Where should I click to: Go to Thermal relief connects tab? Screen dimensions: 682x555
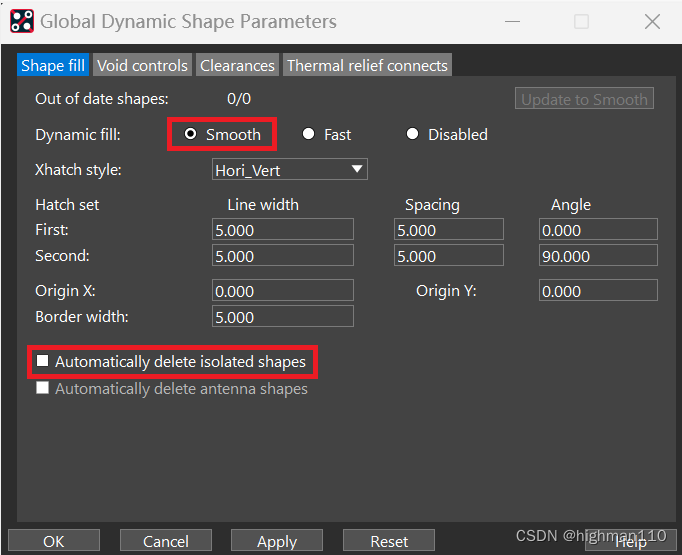367,65
